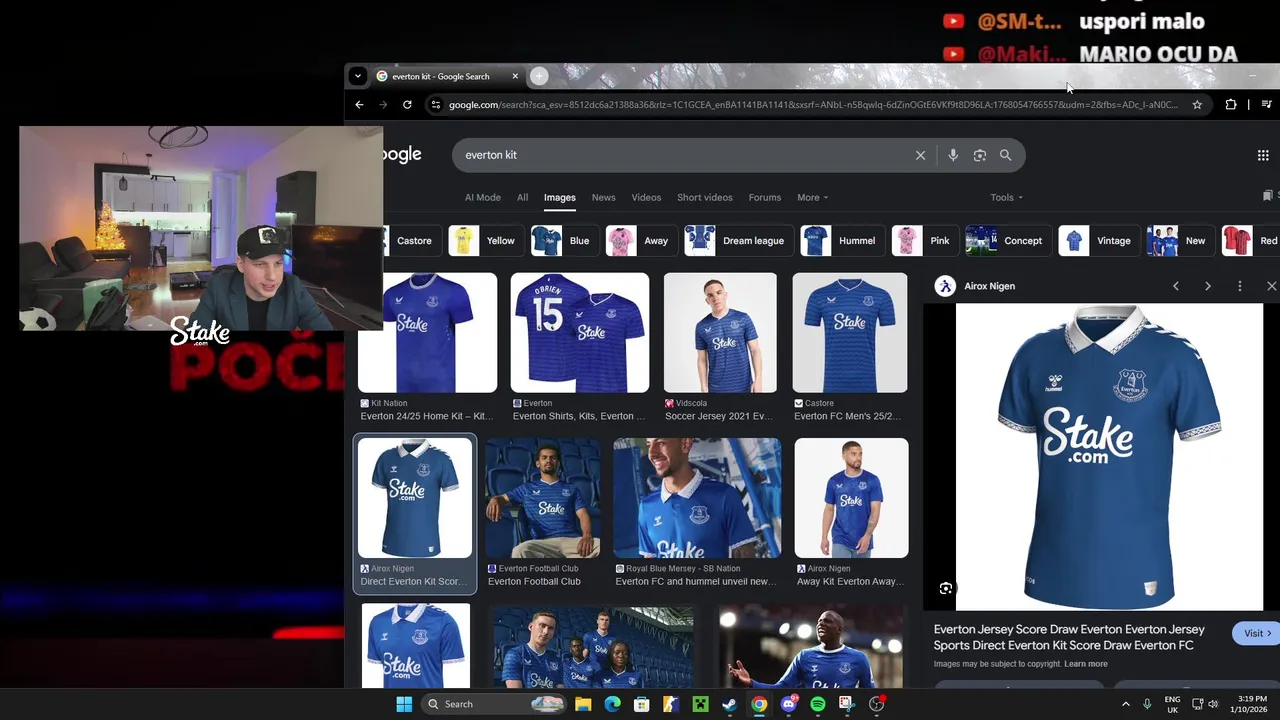Open the Short videos tab

pos(705,197)
